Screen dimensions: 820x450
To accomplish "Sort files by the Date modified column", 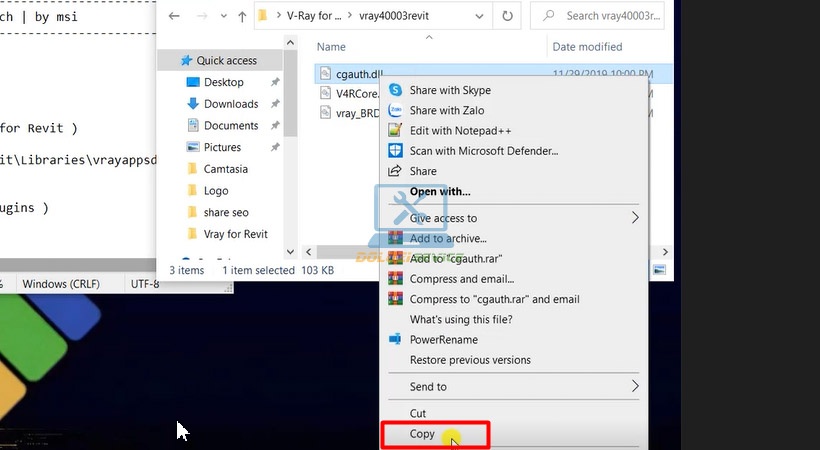I will [587, 47].
